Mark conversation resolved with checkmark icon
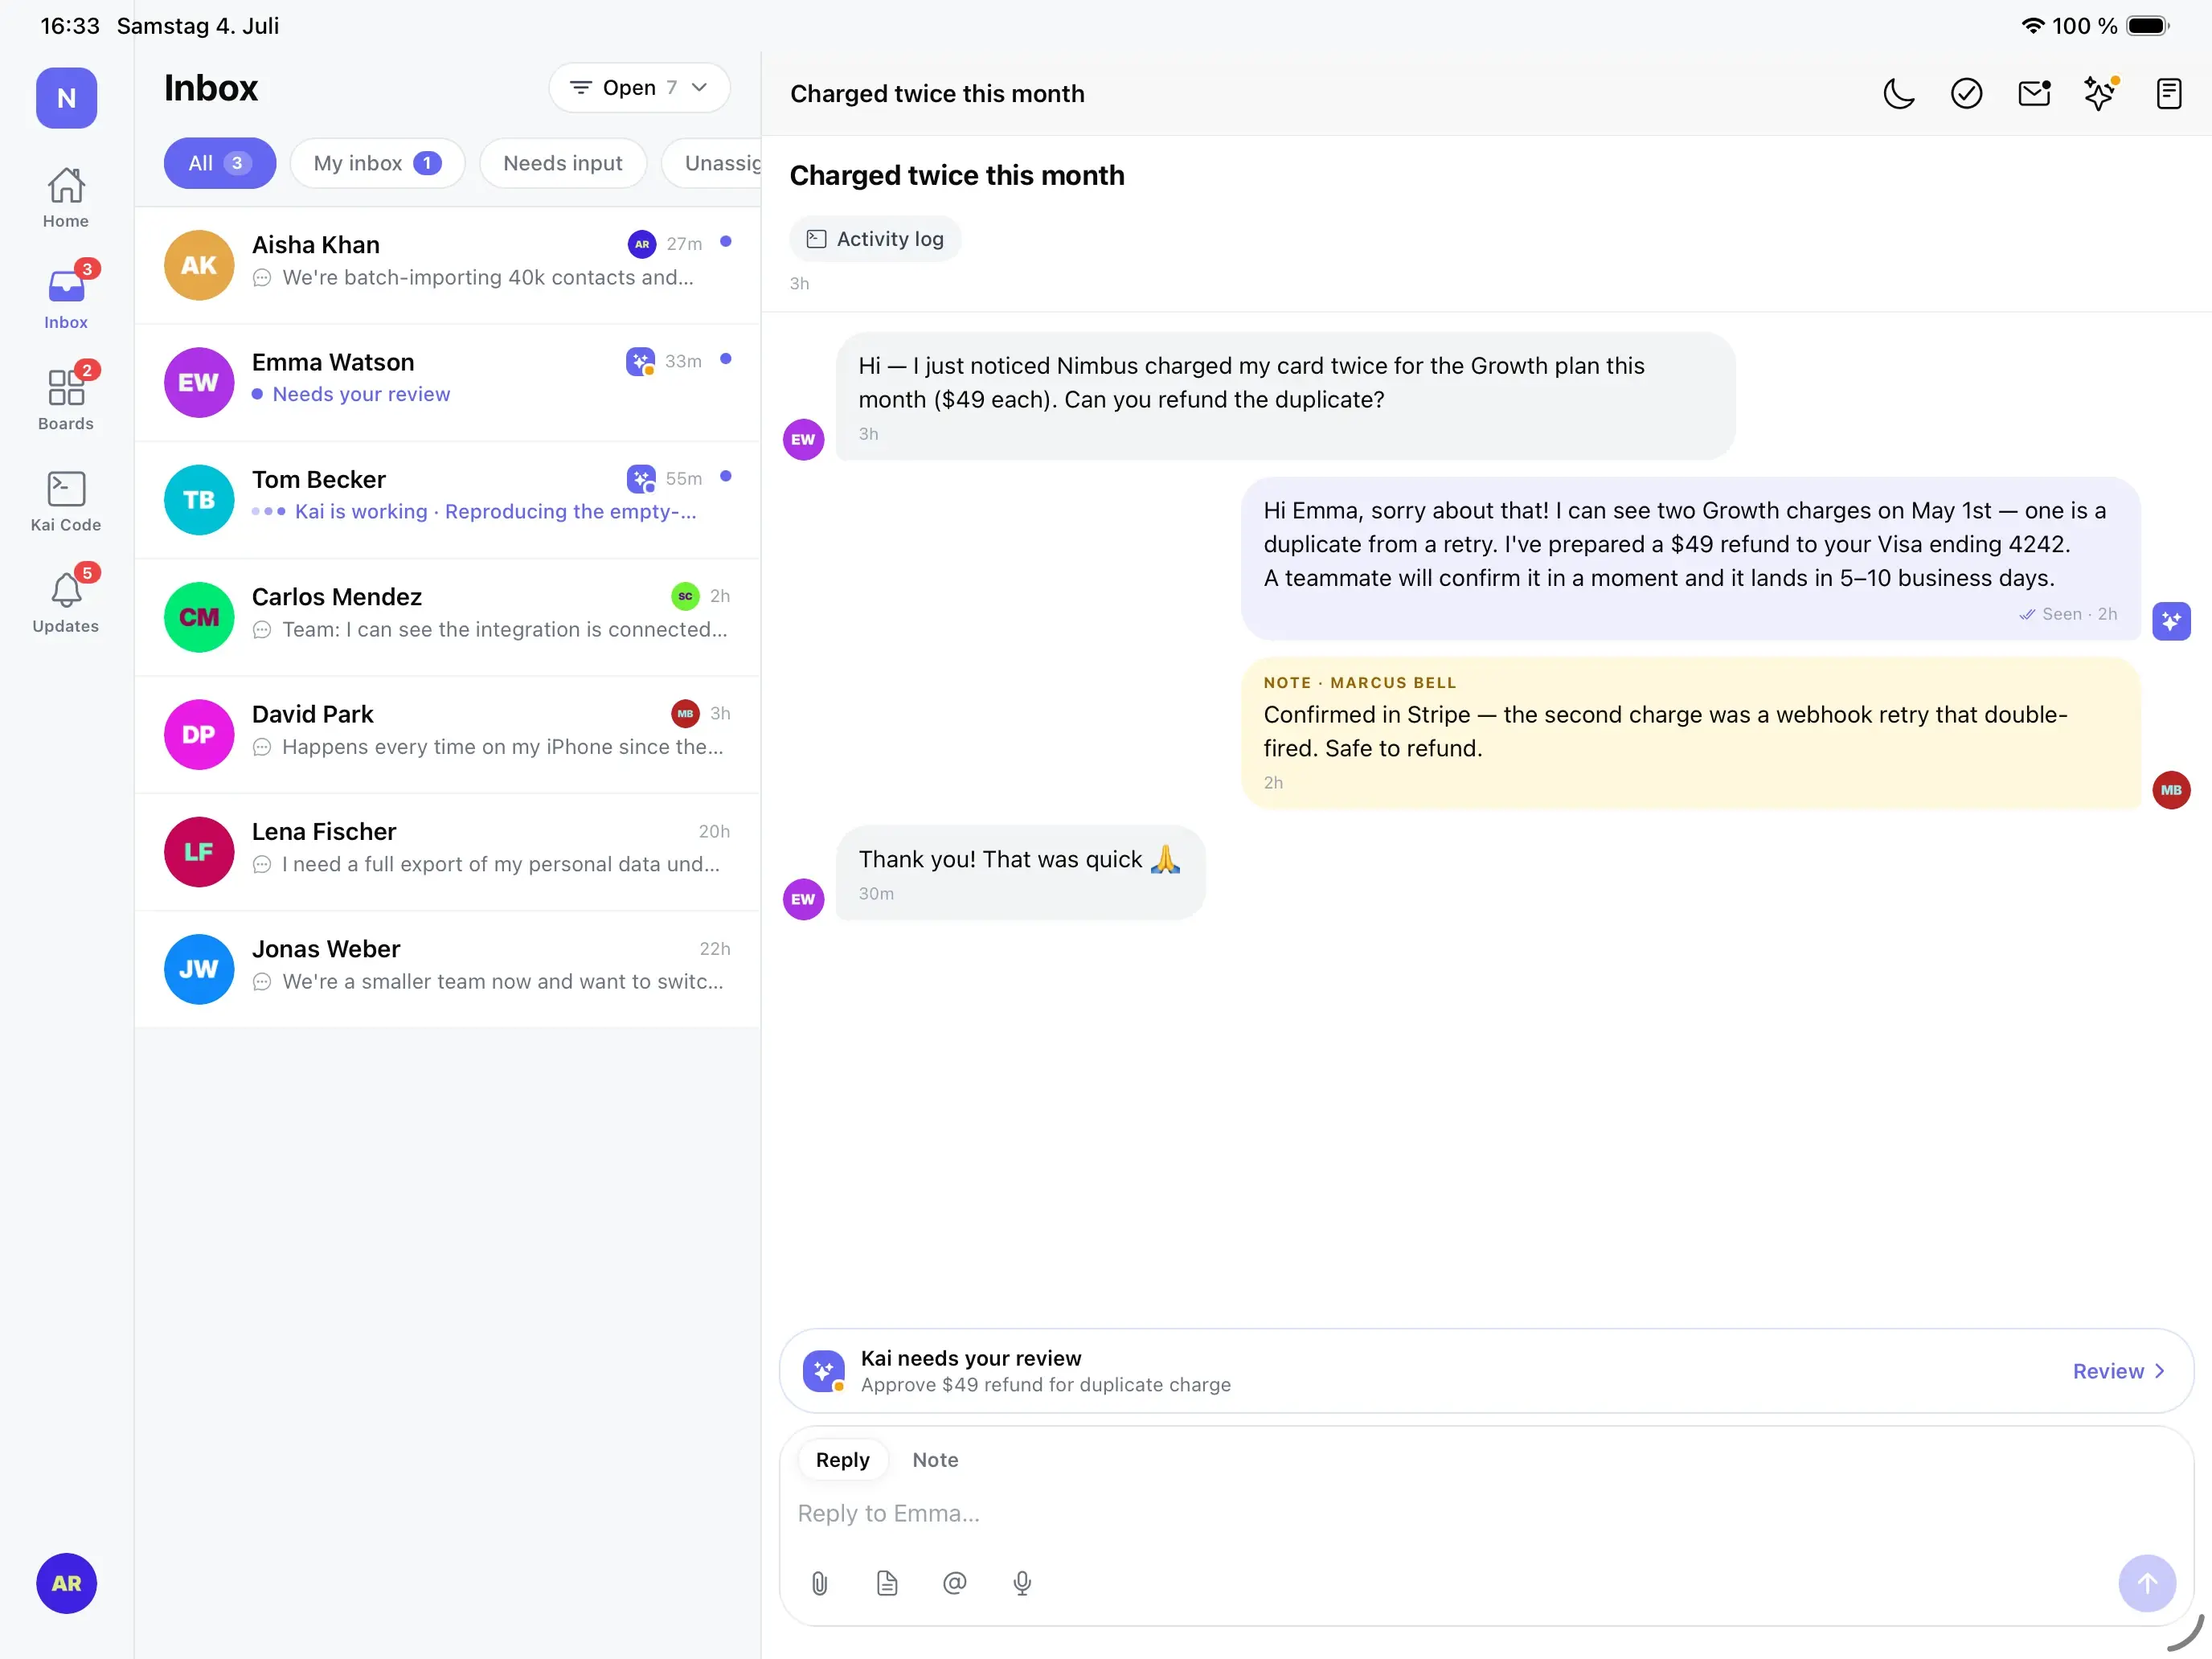The width and height of the screenshot is (2212, 1659). (x=1966, y=94)
